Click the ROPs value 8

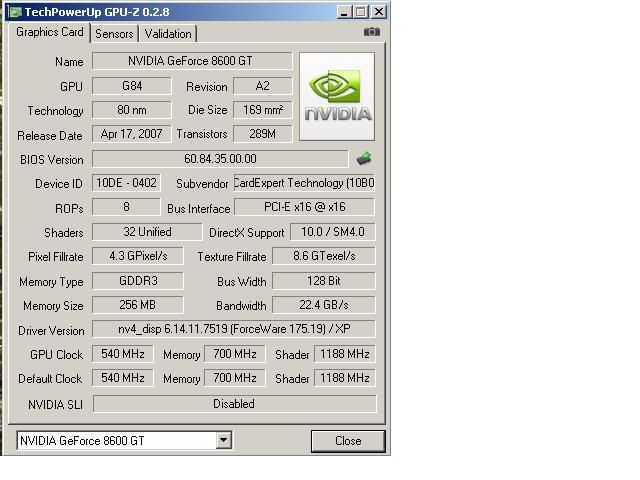pos(126,207)
